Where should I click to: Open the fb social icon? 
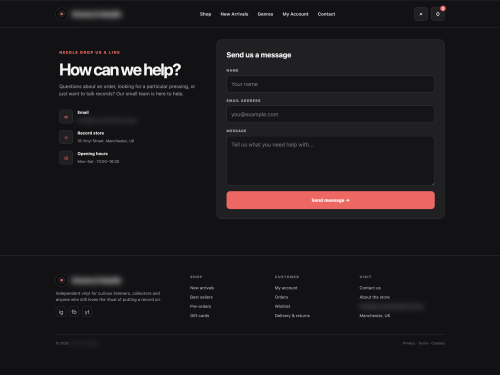74,312
